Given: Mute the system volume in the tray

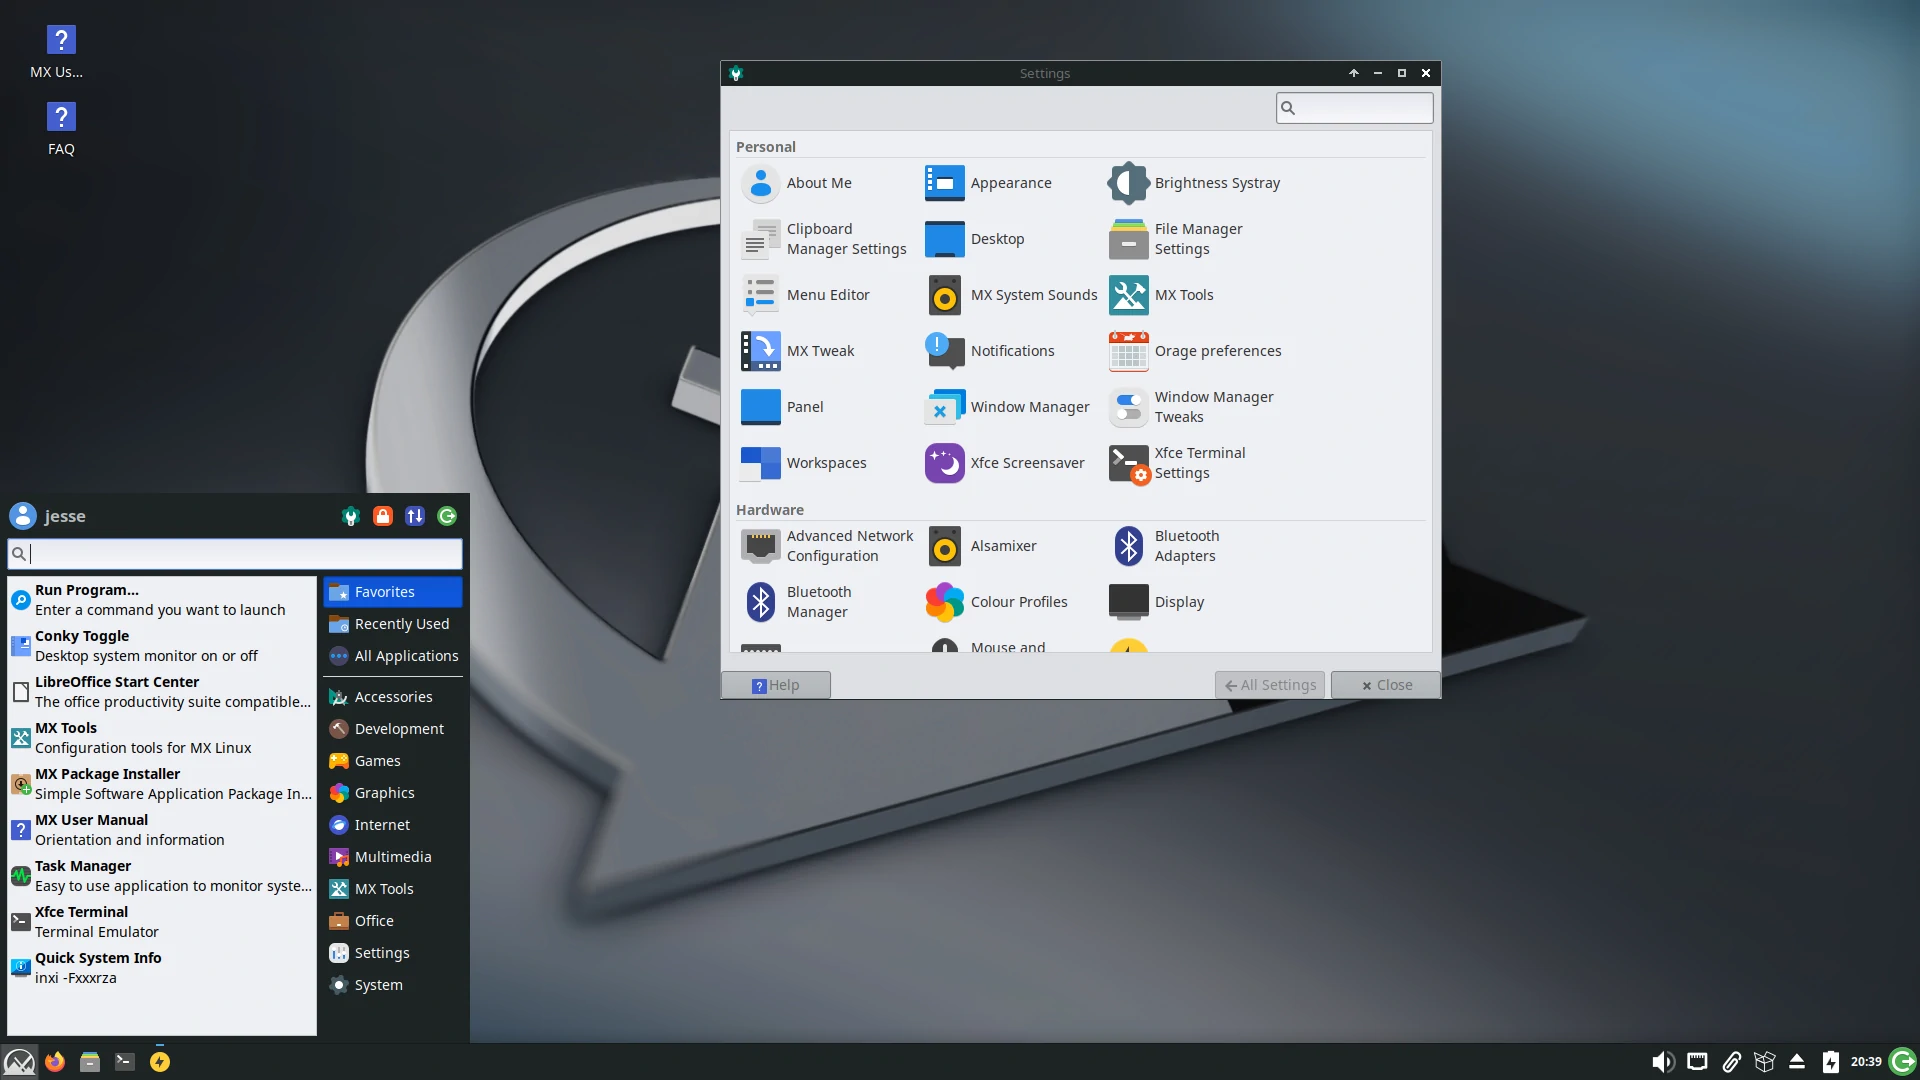Looking at the screenshot, I should pos(1663,1062).
